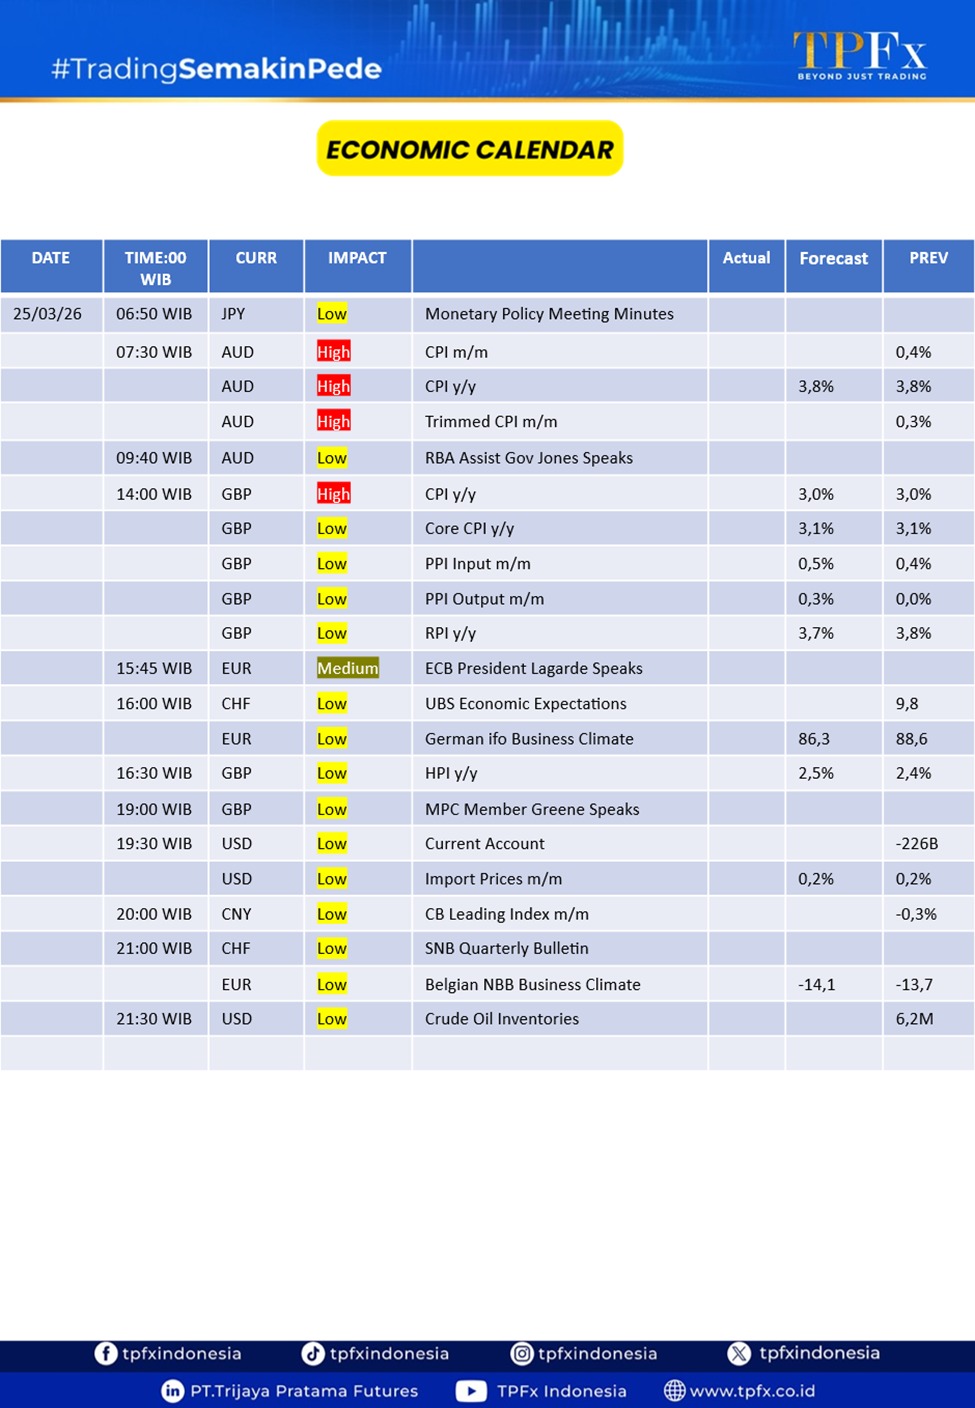Click the #TradingSemakinPede hashtag text
975x1408 pixels.
click(x=216, y=69)
